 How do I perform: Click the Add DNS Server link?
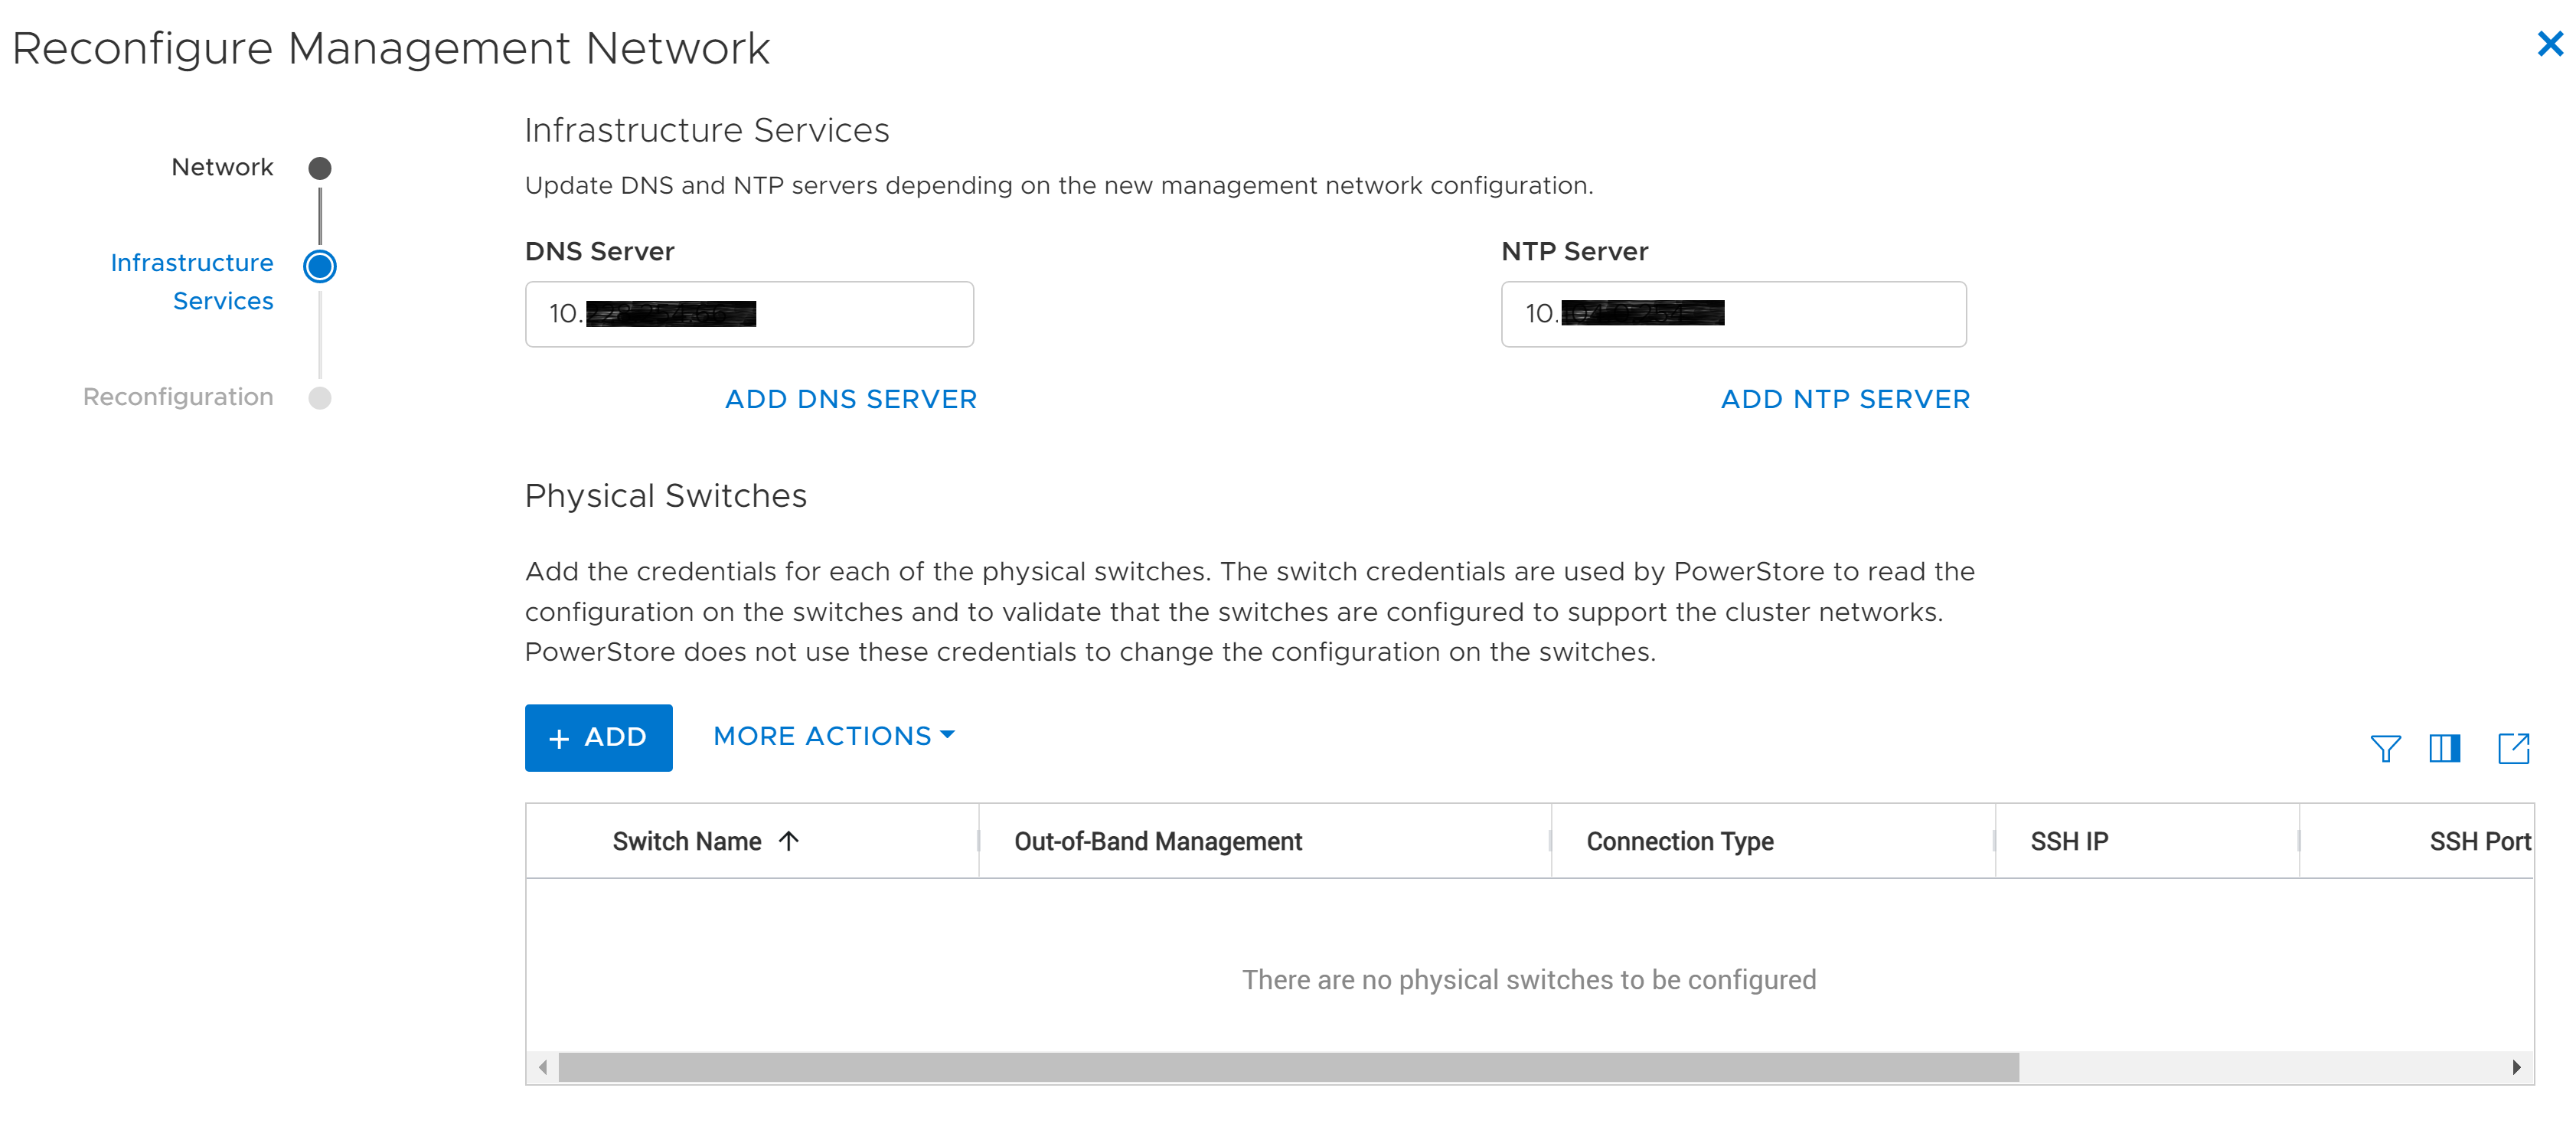[850, 399]
